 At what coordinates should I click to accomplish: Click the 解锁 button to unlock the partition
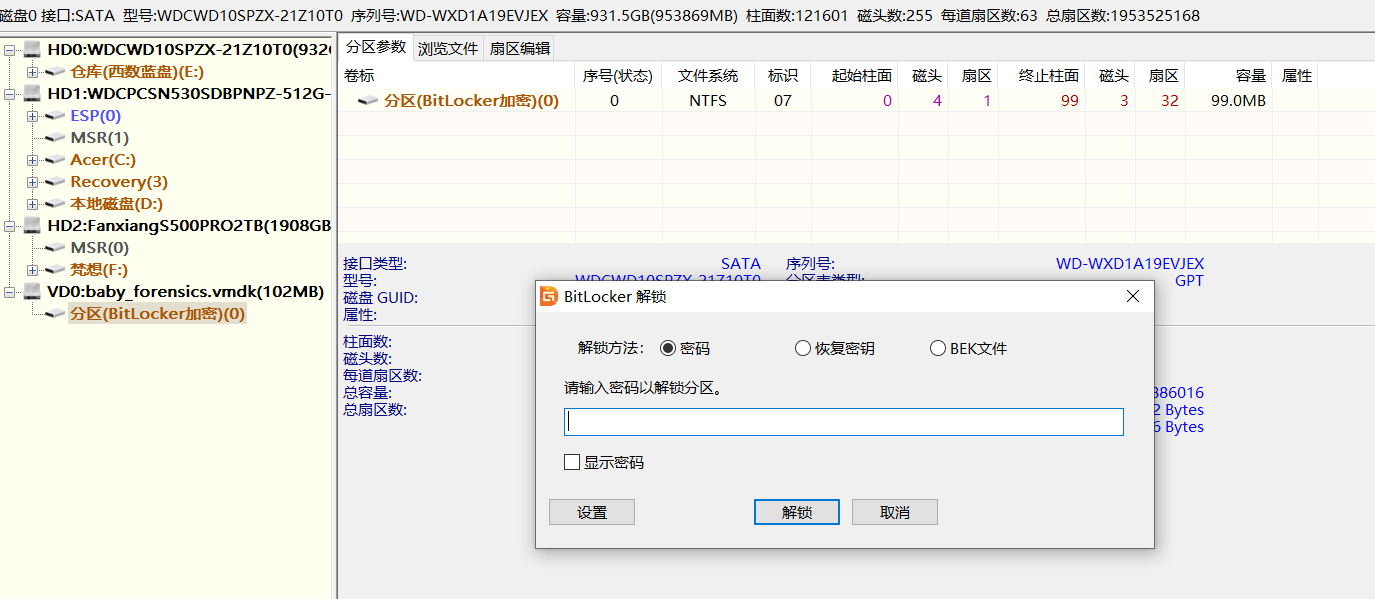tap(797, 512)
